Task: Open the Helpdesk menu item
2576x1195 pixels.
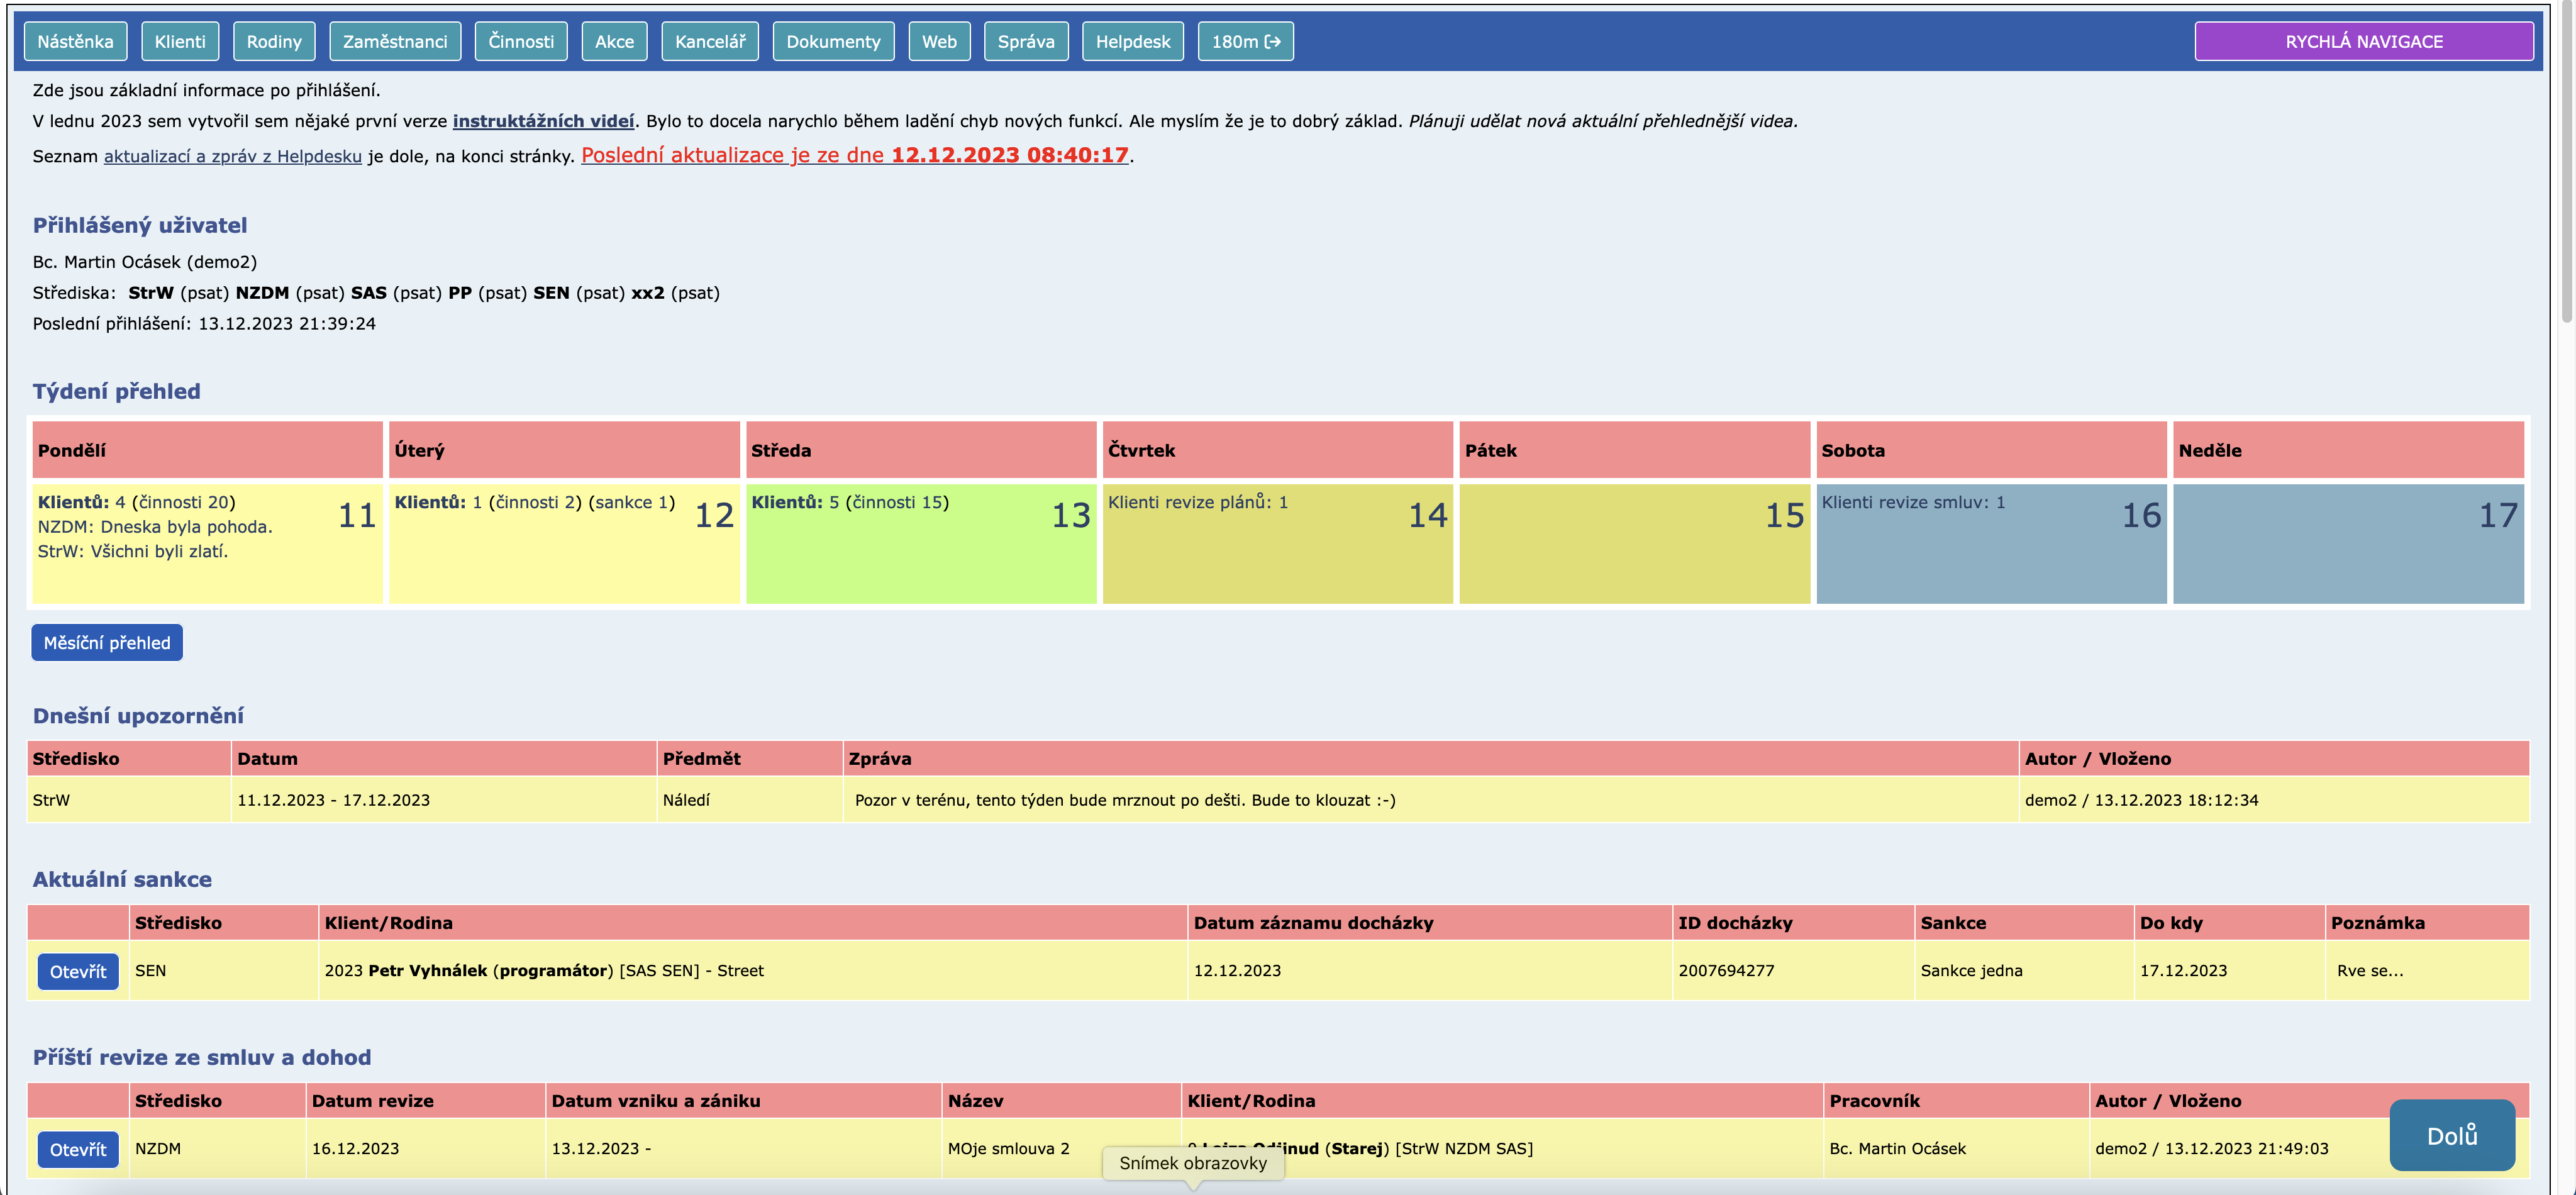Action: click(1132, 41)
